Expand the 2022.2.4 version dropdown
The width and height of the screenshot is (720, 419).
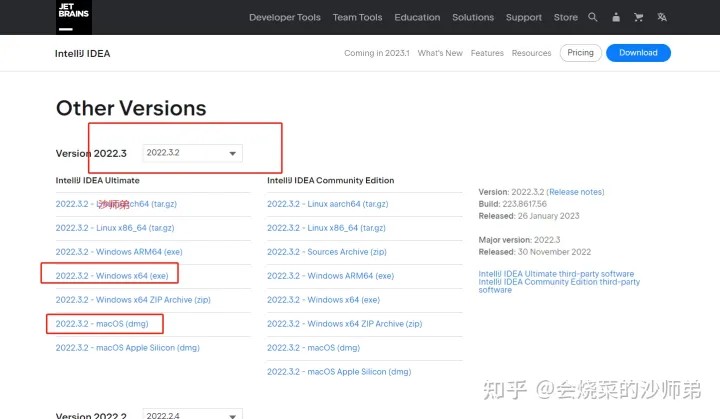pyautogui.click(x=193, y=414)
